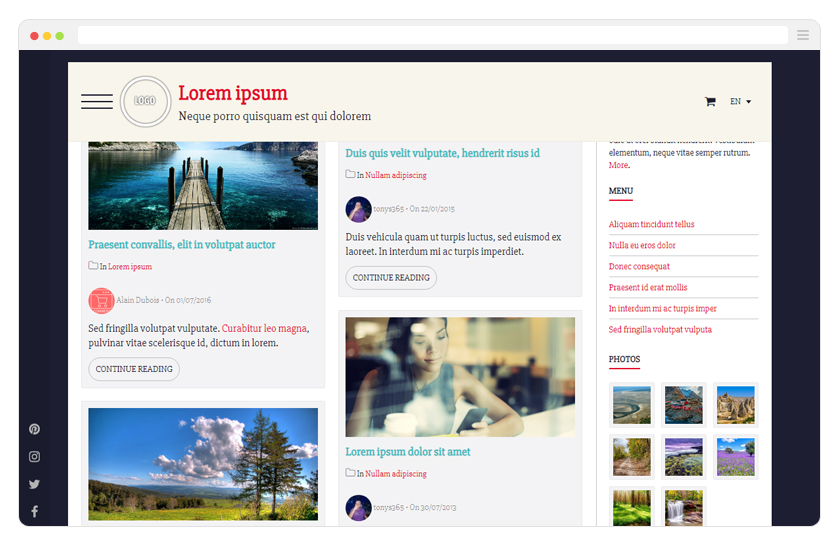840x546 pixels.
Task: Select 'Sed fringilla volutpat vulputa' menu item
Action: pos(660,330)
